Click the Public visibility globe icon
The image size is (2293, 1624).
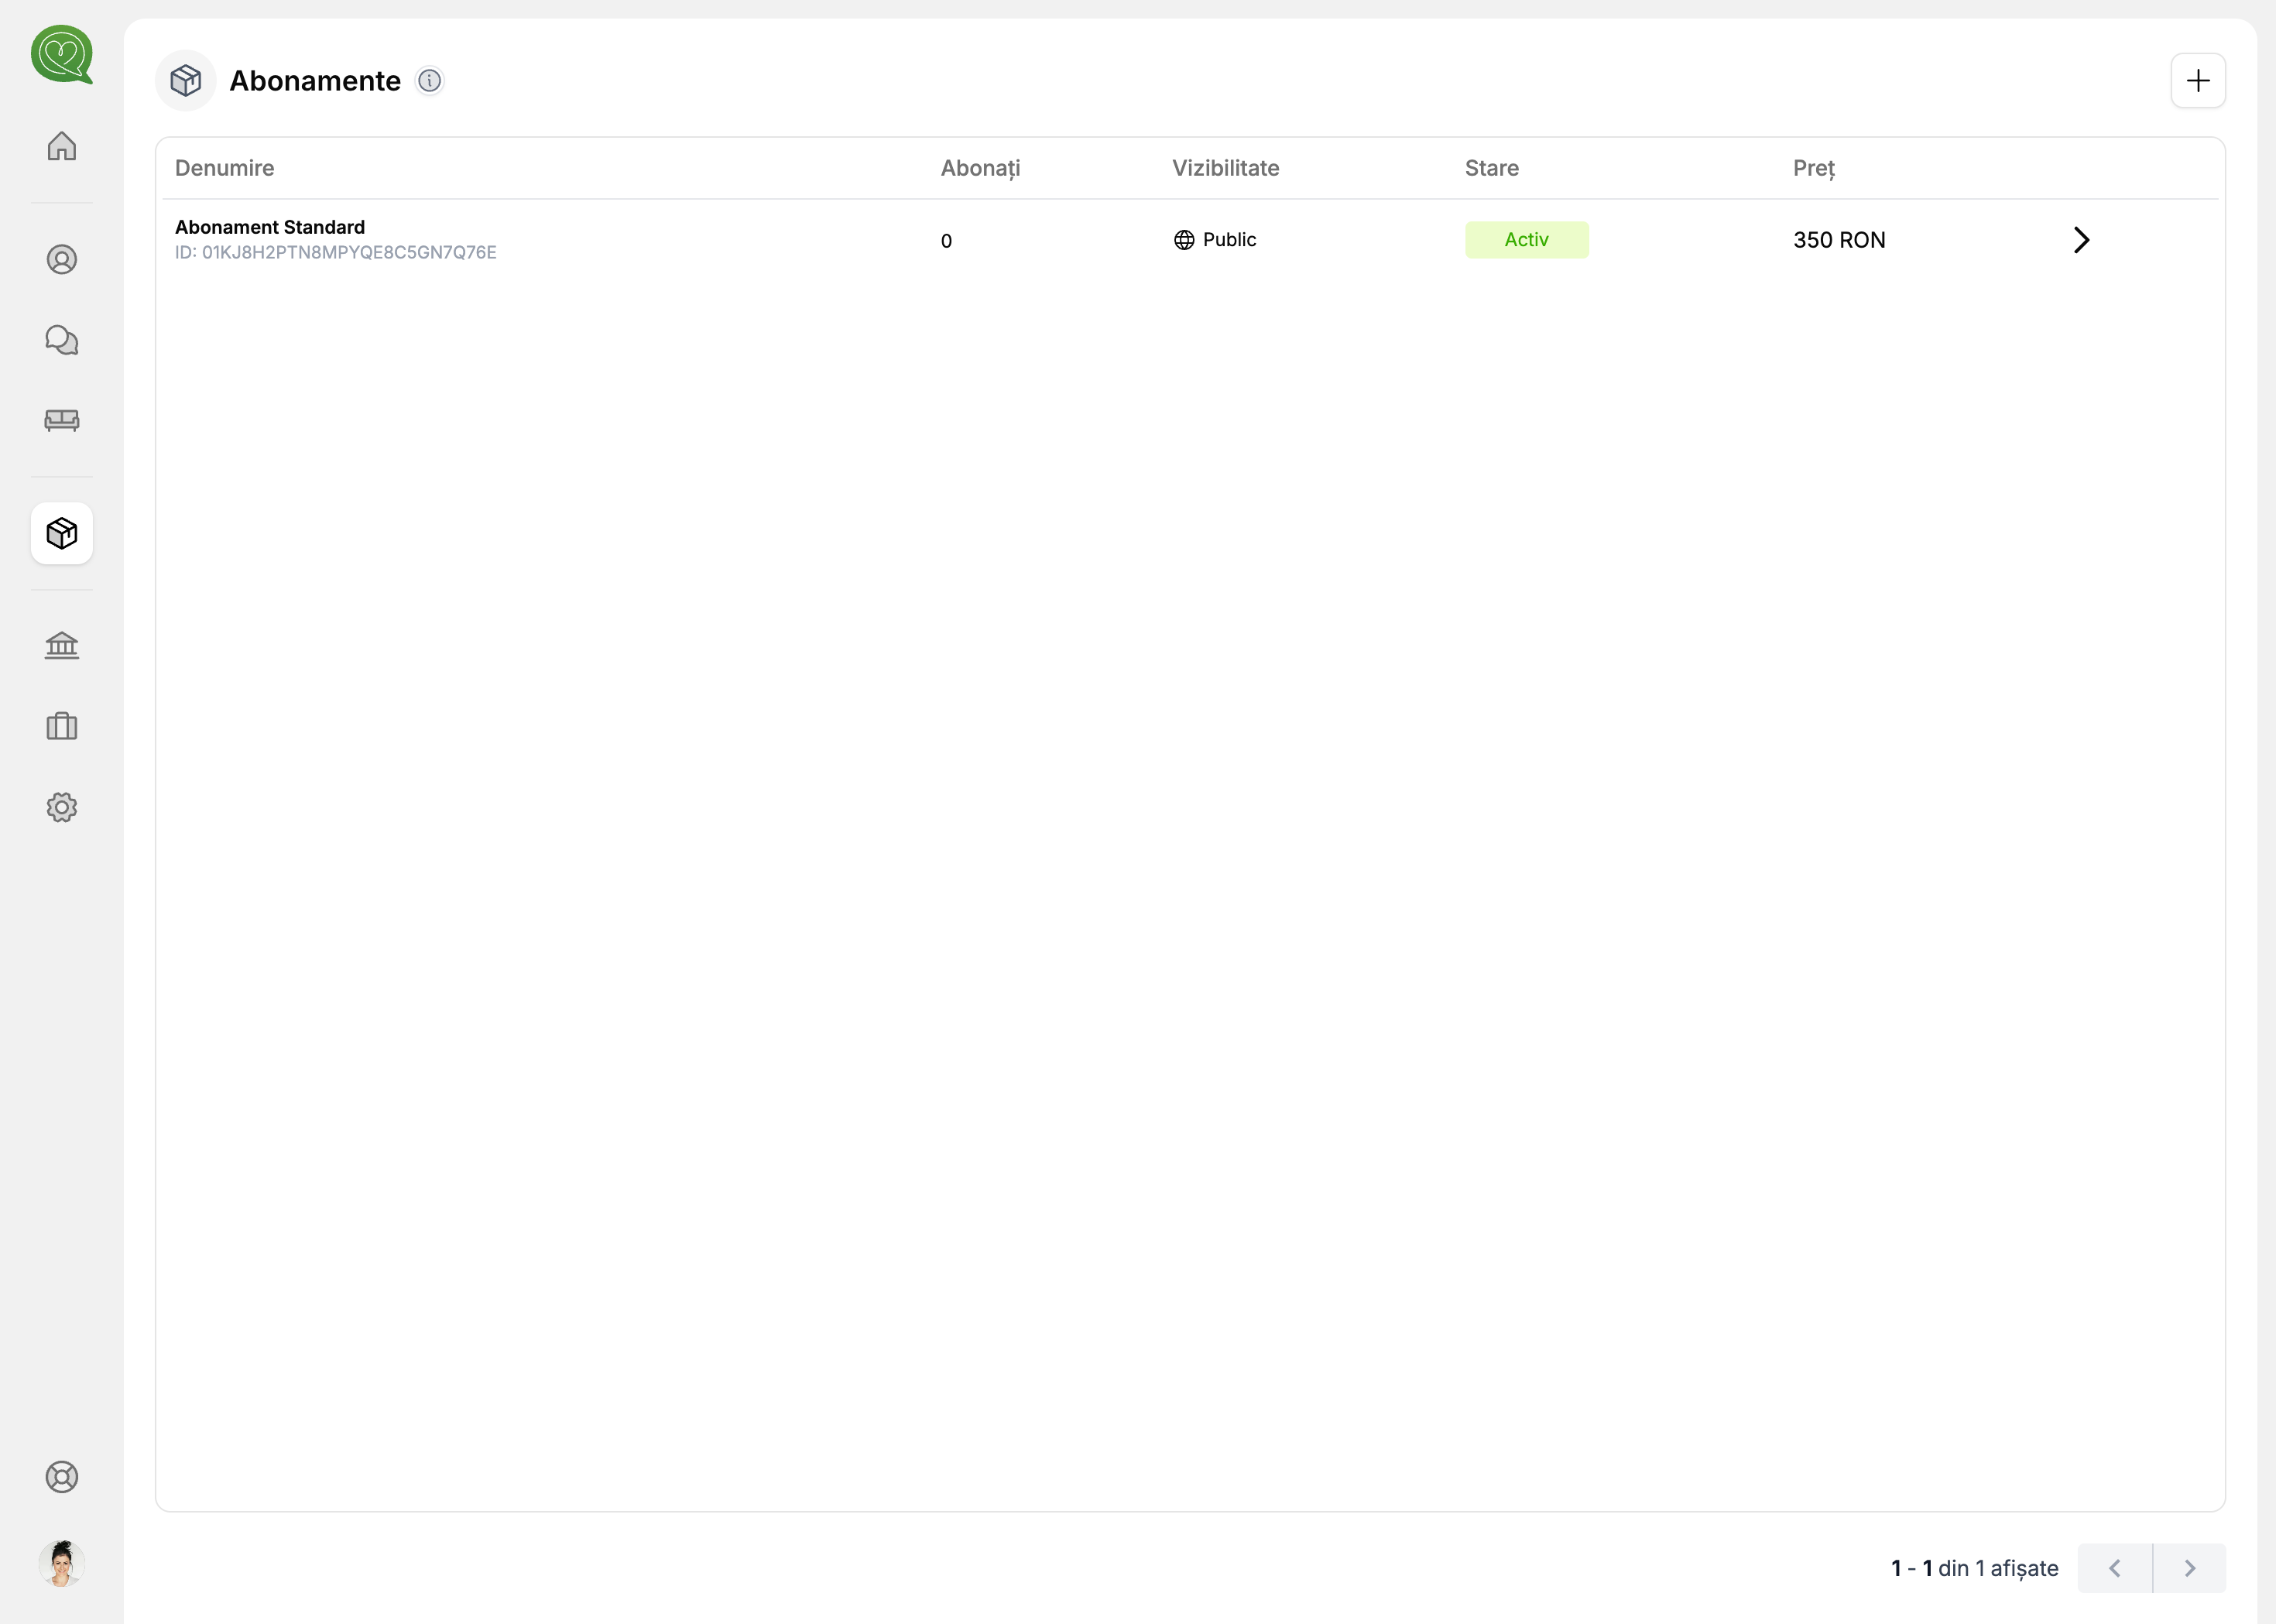tap(1184, 240)
